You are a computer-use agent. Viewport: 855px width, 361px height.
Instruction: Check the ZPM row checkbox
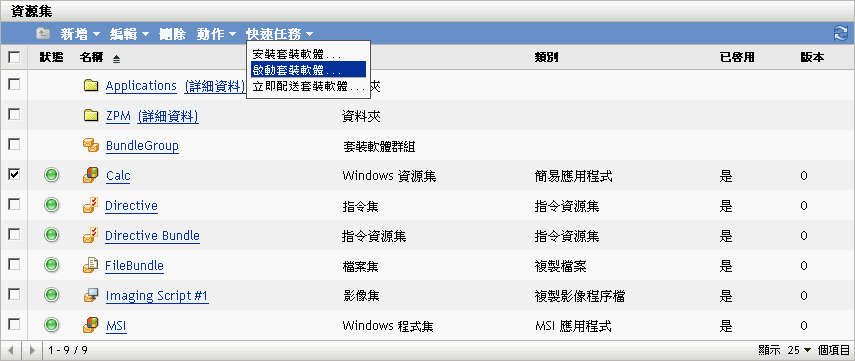coord(14,115)
